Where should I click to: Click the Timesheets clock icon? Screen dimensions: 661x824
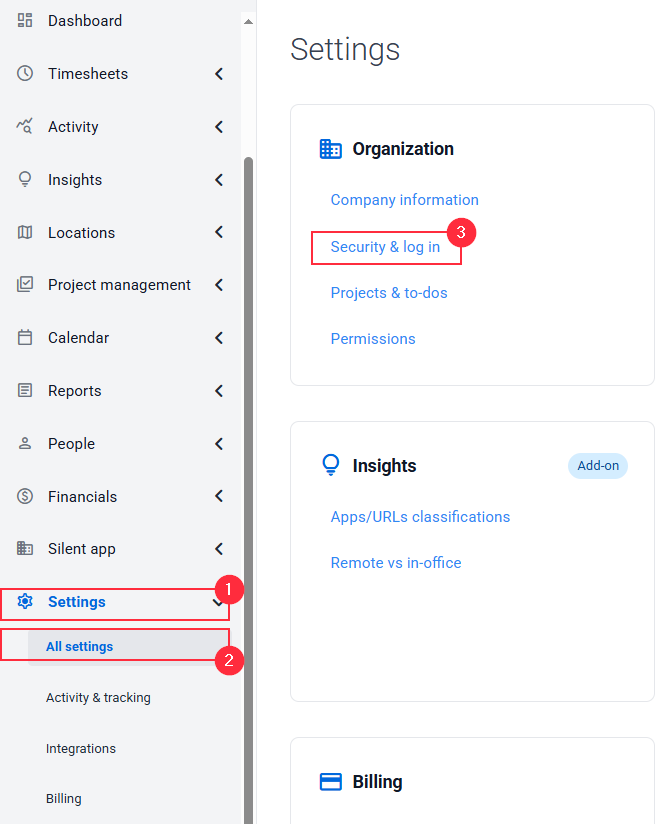[25, 73]
